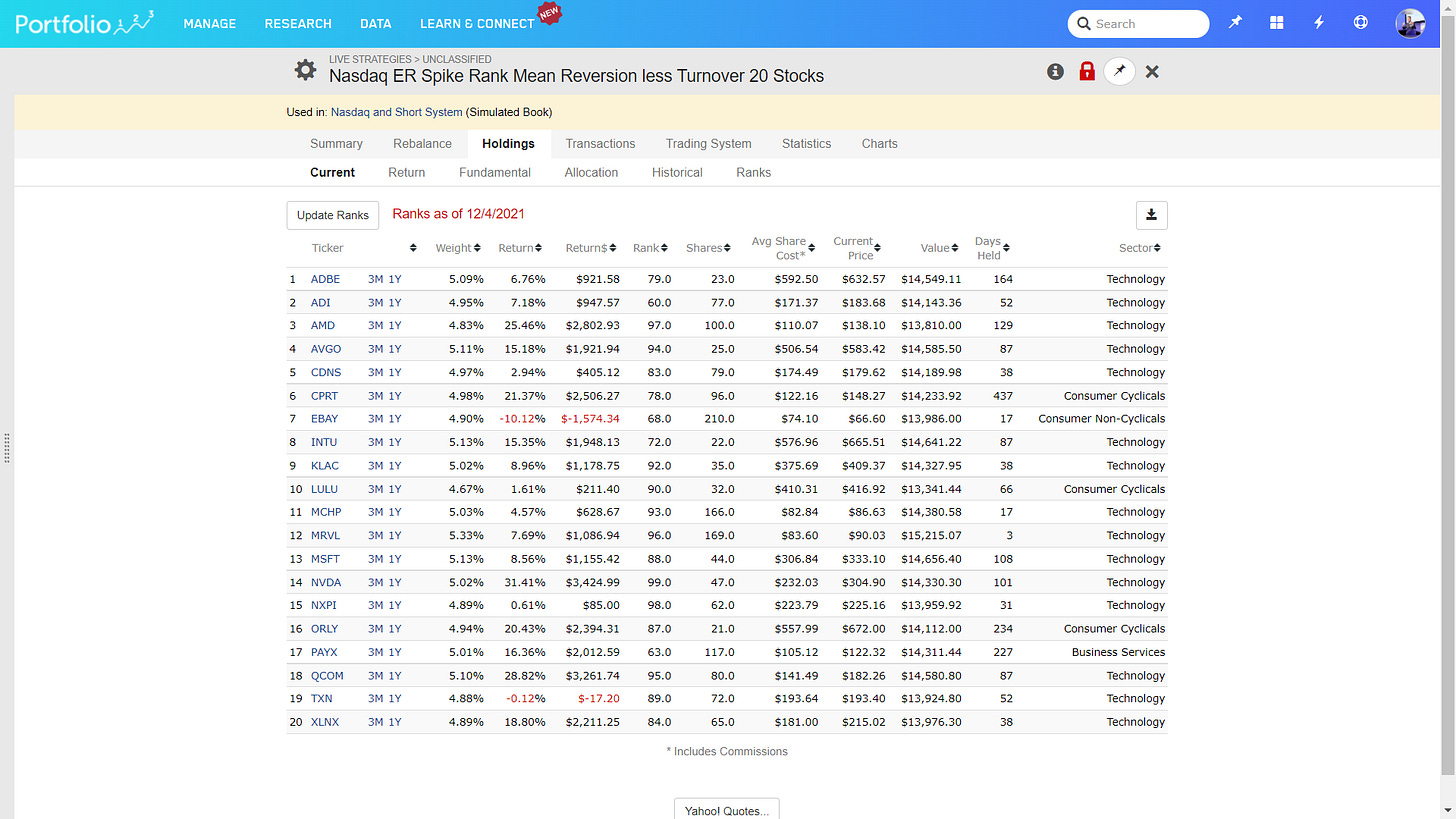Open the user profile avatar
The image size is (1456, 819).
coord(1410,23)
